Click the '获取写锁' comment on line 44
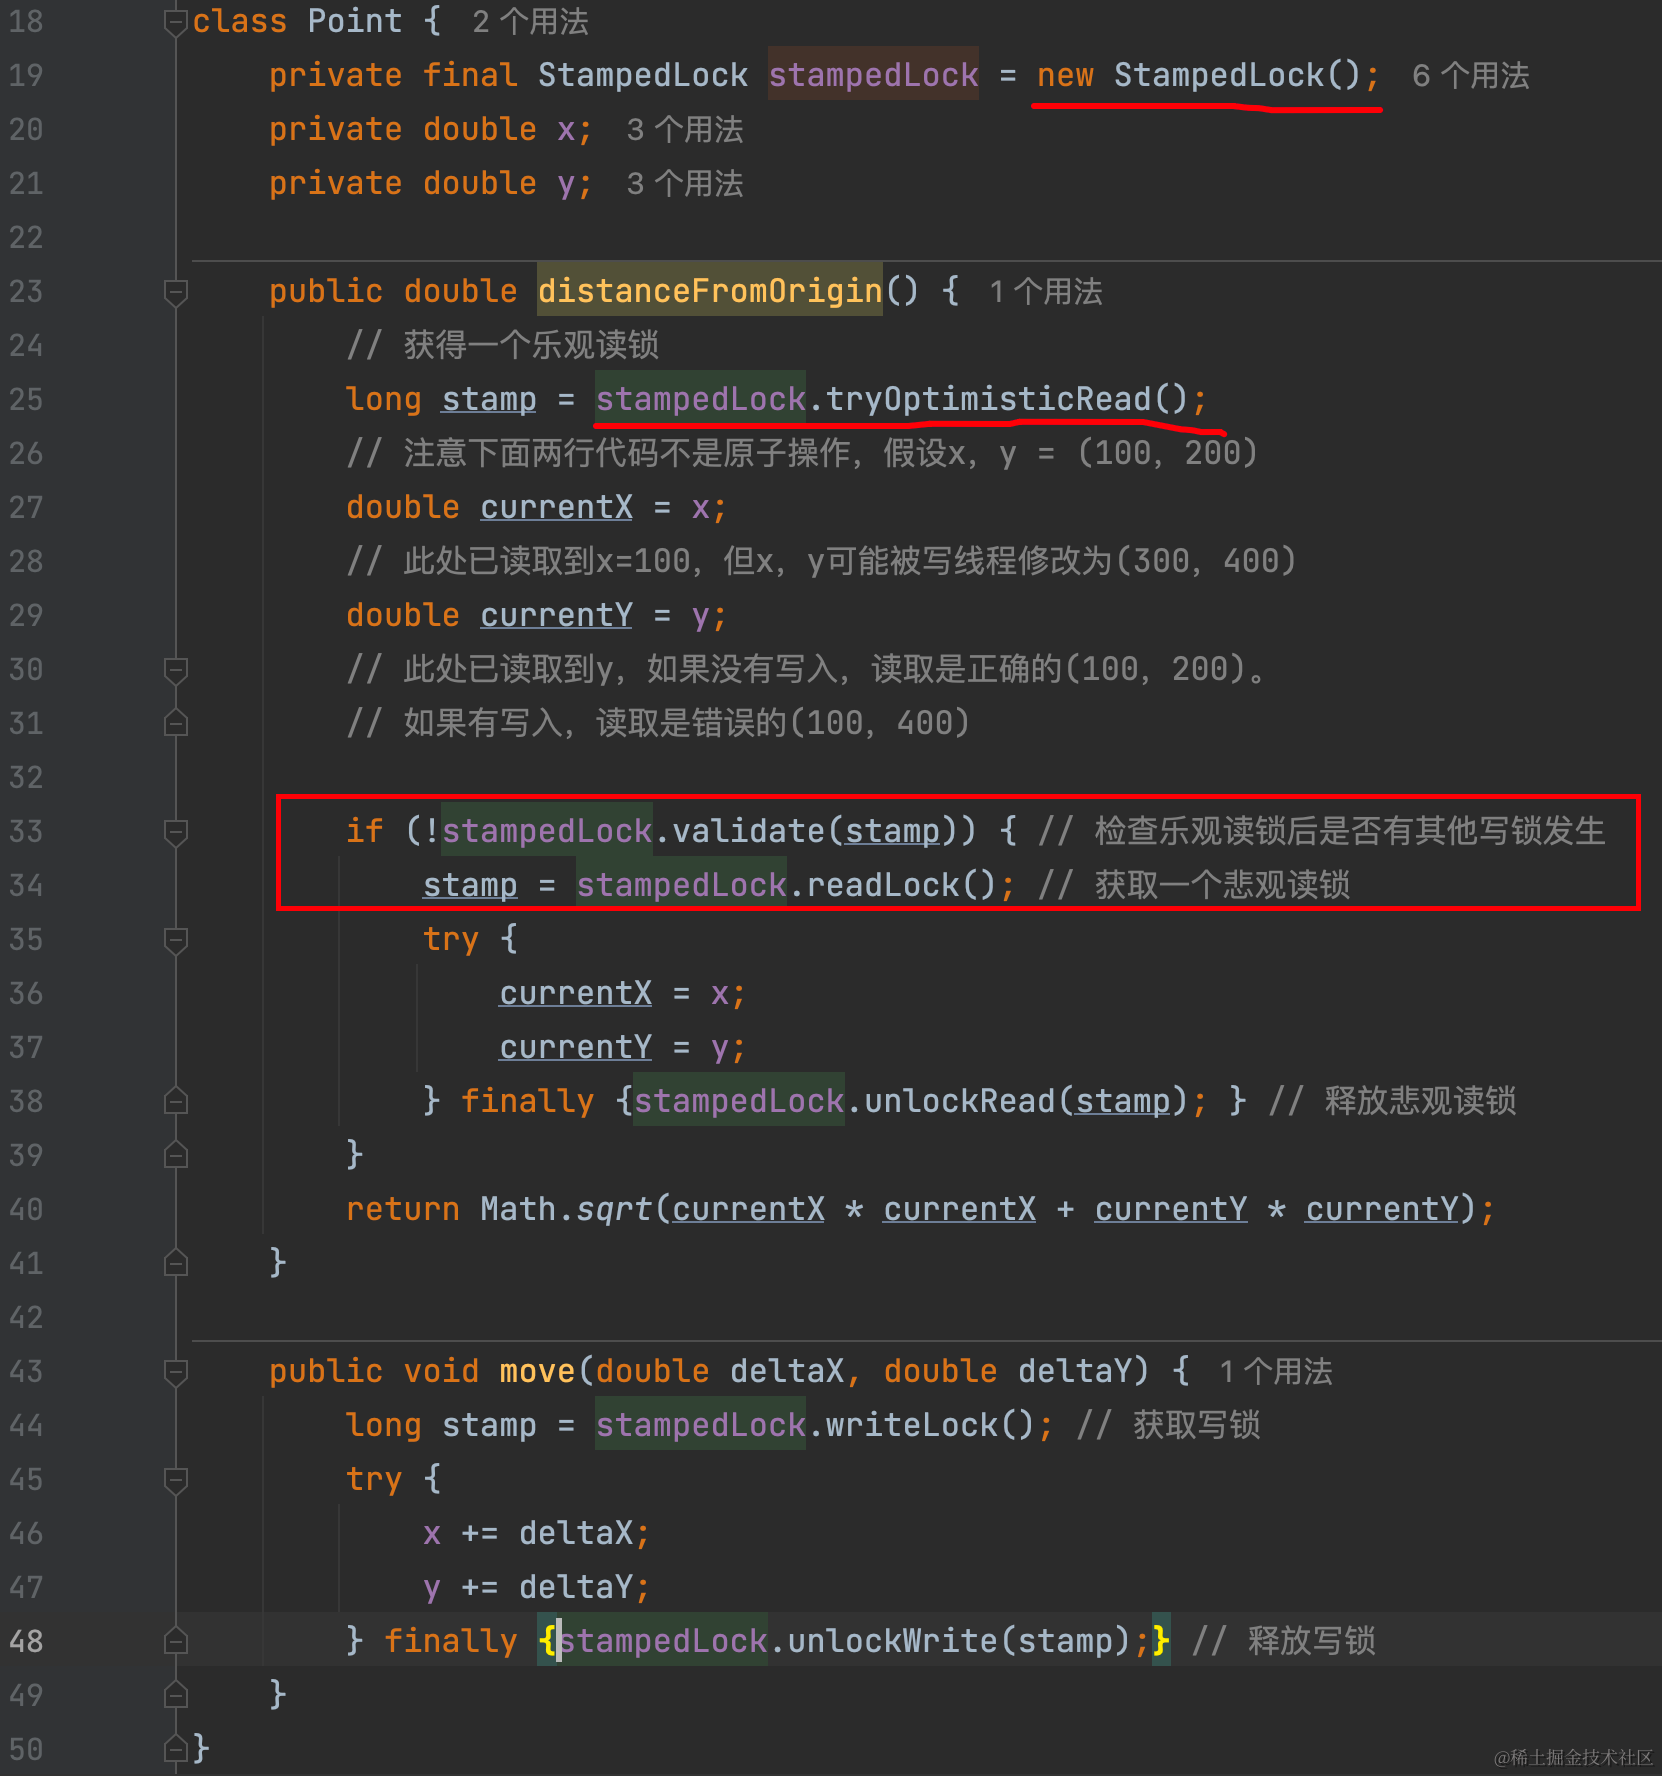 tap(1169, 1425)
